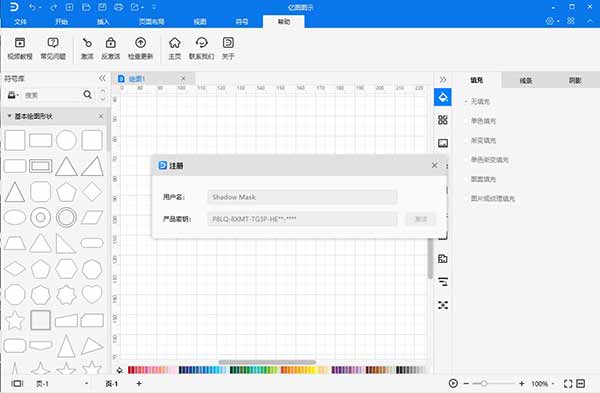Click the 检查更新 check update icon

pos(140,48)
